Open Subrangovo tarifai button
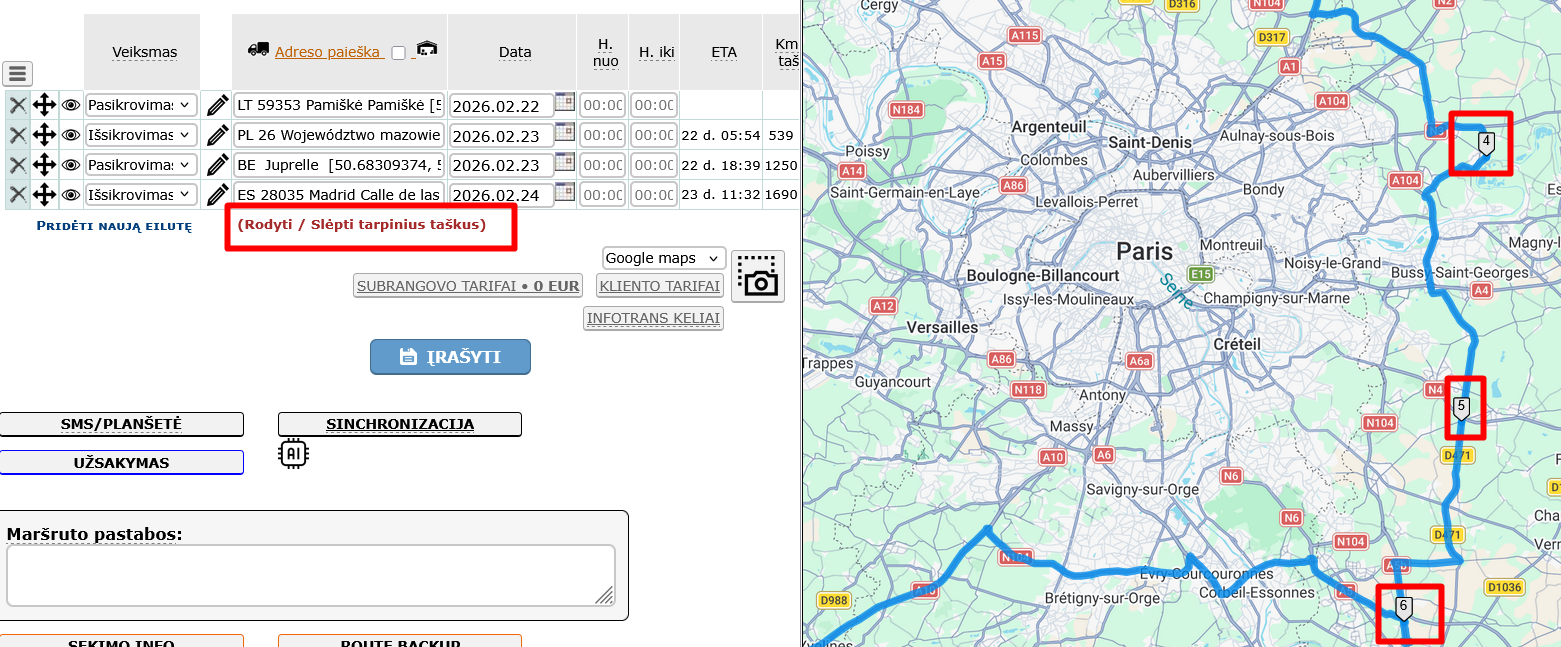Viewport: 1561px width, 647px height. point(468,286)
